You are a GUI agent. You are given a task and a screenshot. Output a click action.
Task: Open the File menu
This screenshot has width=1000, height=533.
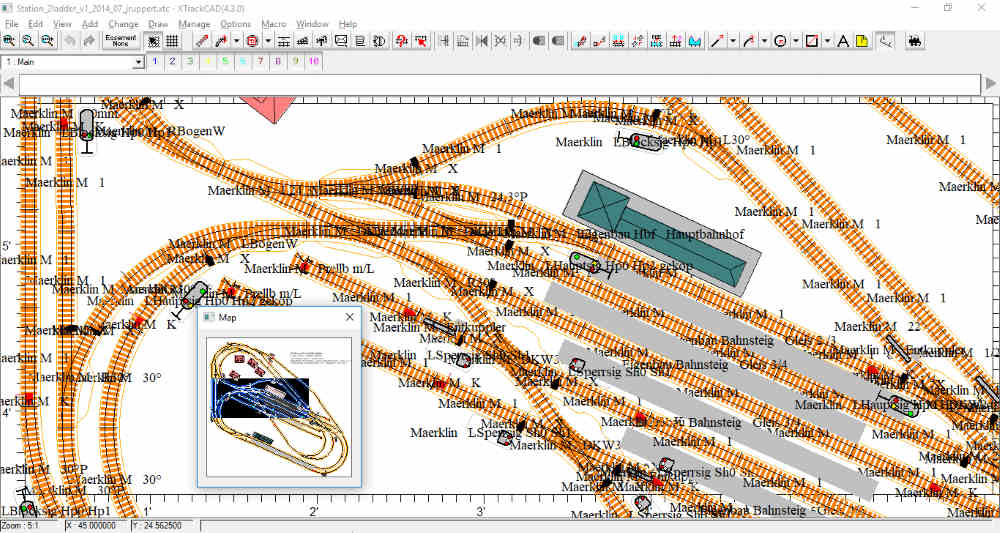pyautogui.click(x=11, y=24)
